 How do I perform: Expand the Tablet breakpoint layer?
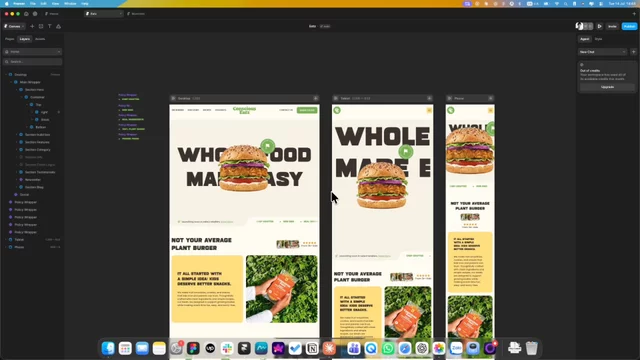pos(6,240)
